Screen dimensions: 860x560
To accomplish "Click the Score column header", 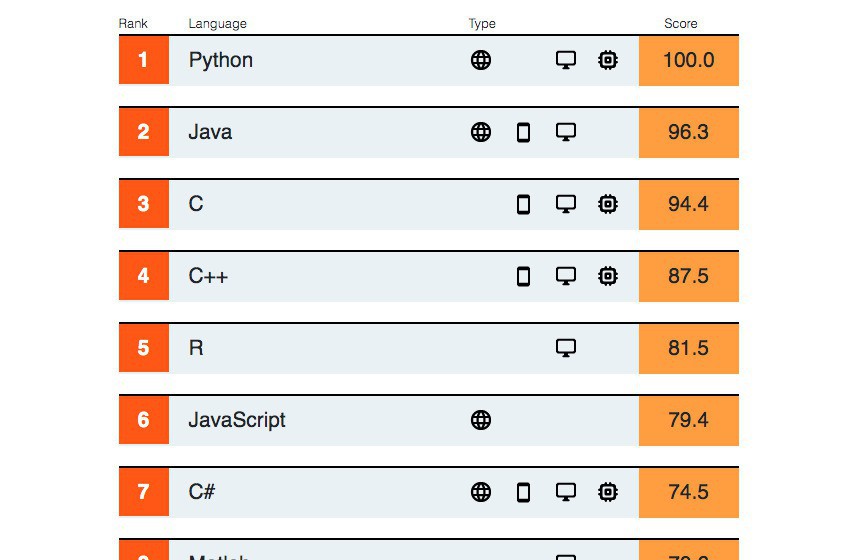I will click(681, 23).
